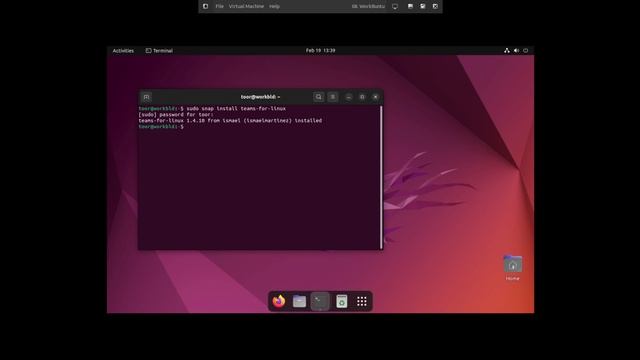Open the Home folder desktop icon
The image size is (640, 360).
[x=513, y=268]
